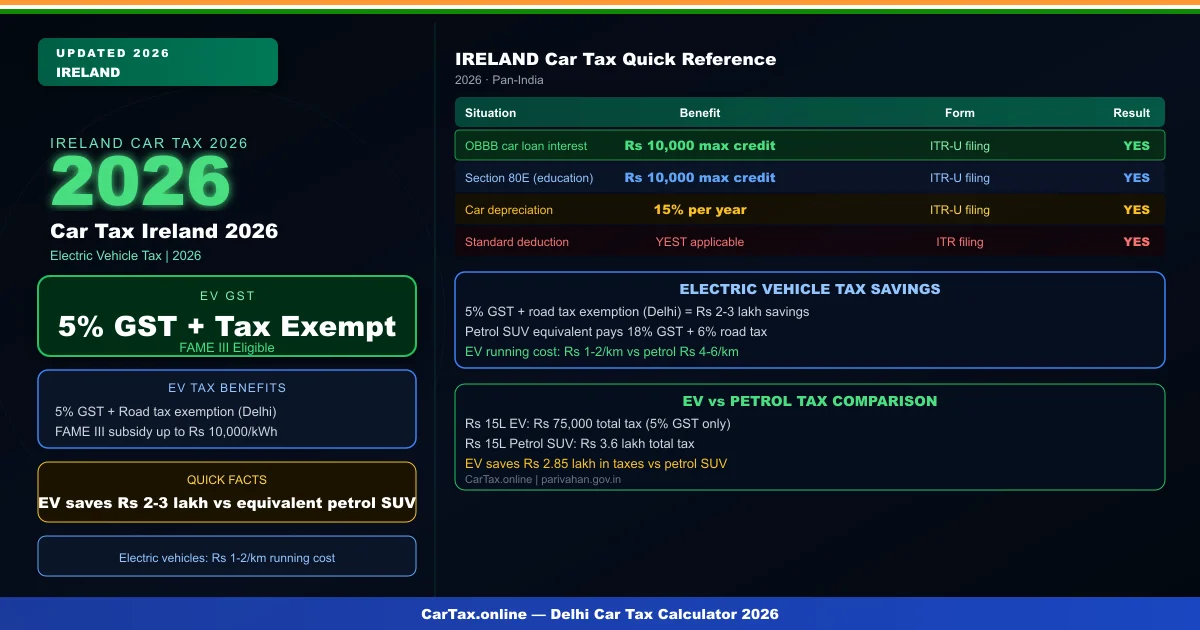
Task: Click YES result in Standard deduction row
Action: (1137, 242)
